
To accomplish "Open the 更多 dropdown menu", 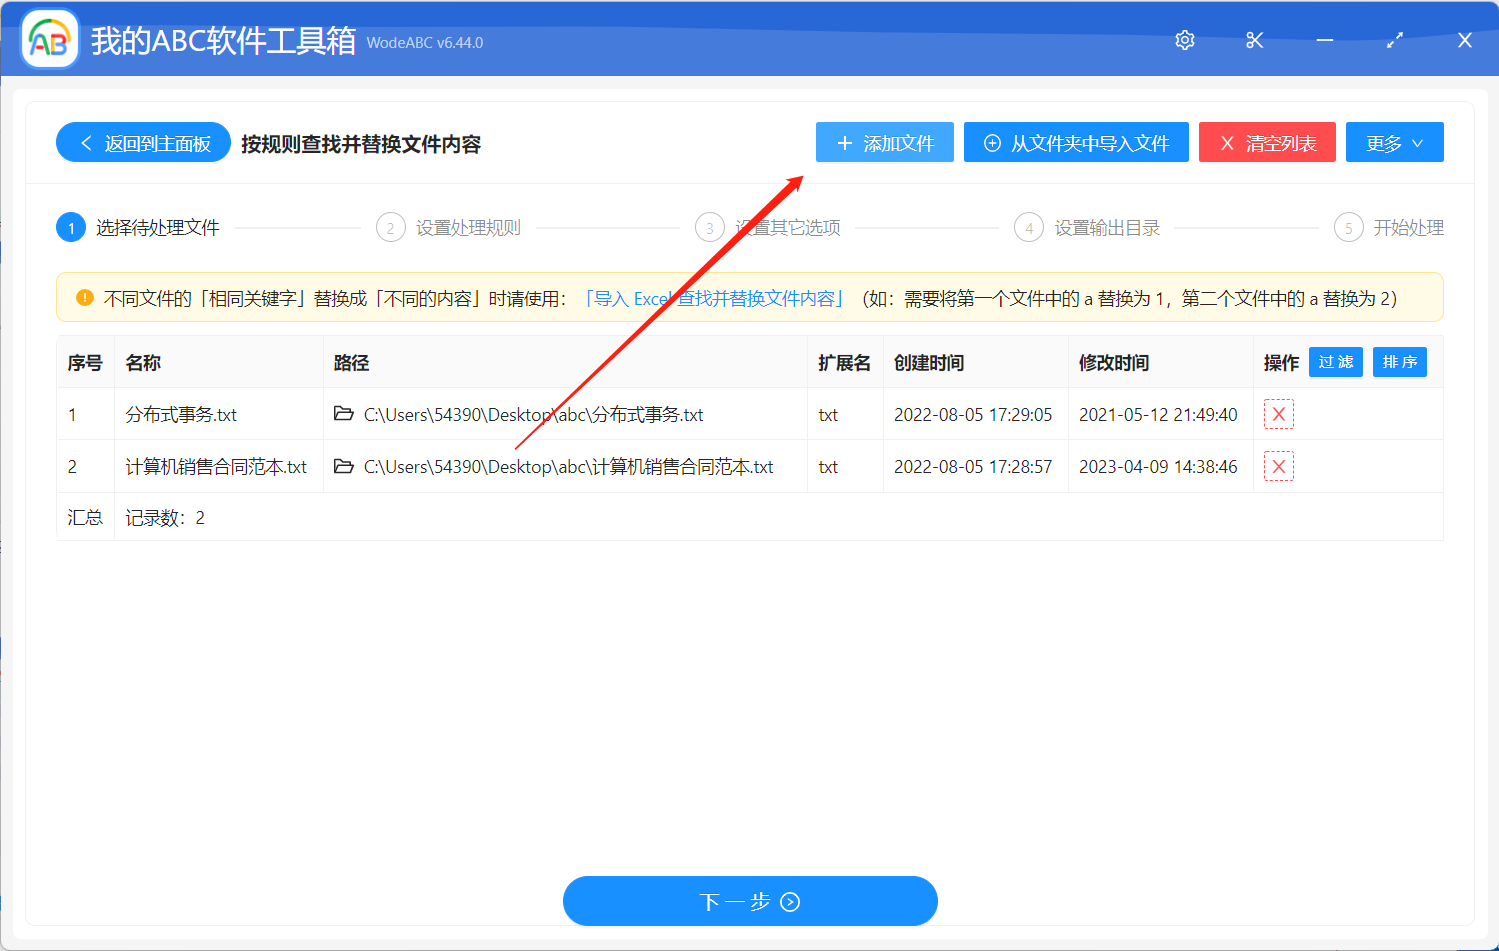I will pos(1394,142).
